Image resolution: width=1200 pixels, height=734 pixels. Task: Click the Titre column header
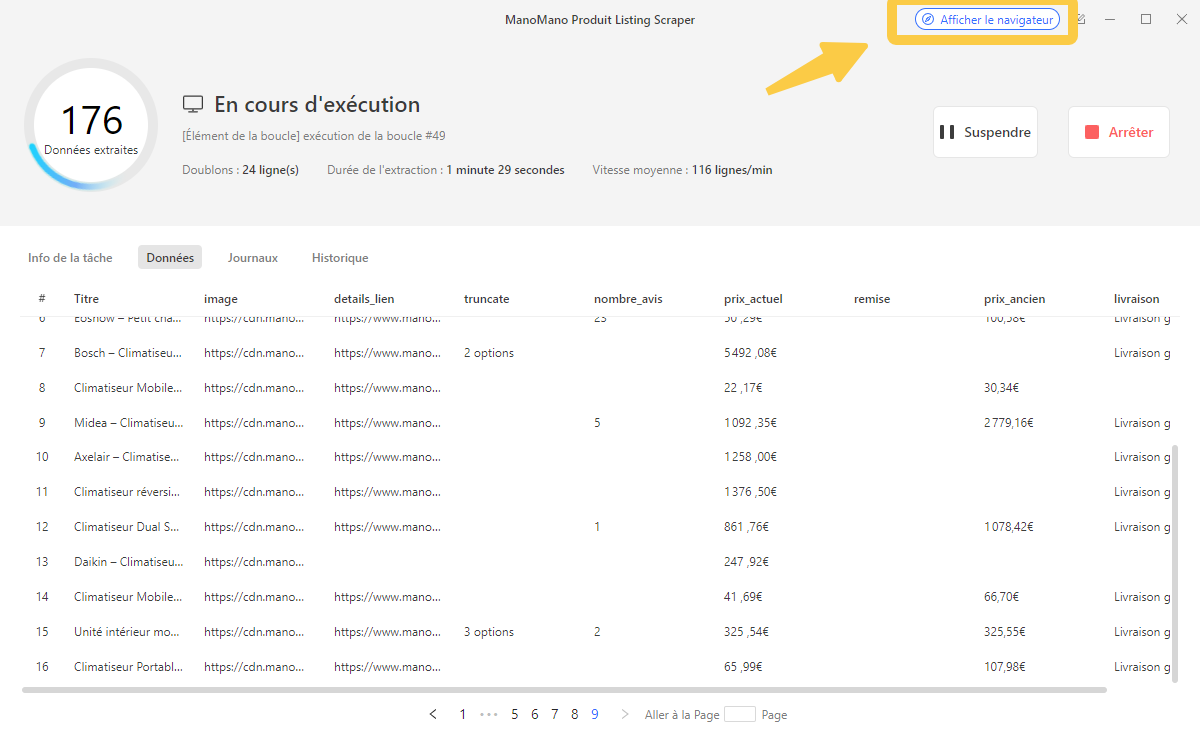point(86,299)
